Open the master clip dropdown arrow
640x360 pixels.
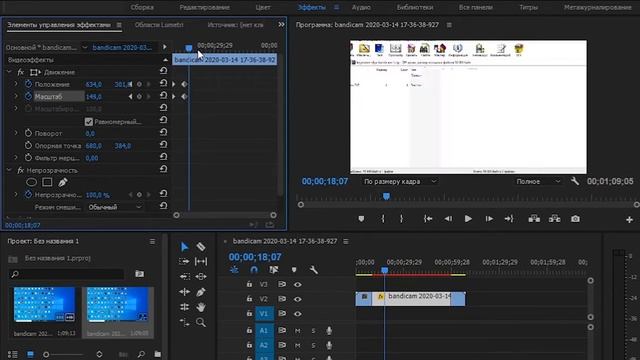85,47
